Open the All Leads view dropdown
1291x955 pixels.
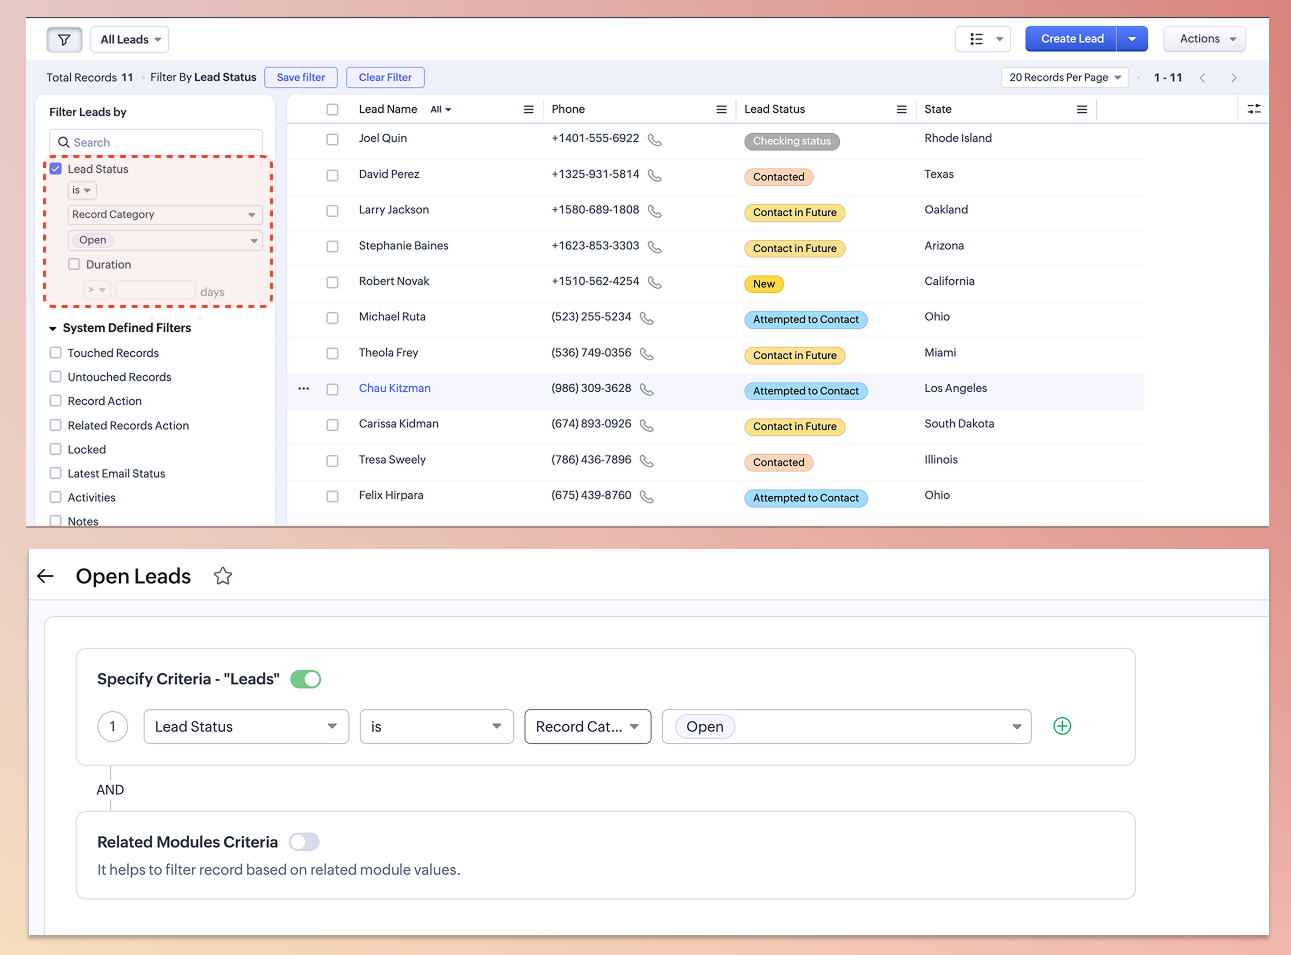(130, 40)
